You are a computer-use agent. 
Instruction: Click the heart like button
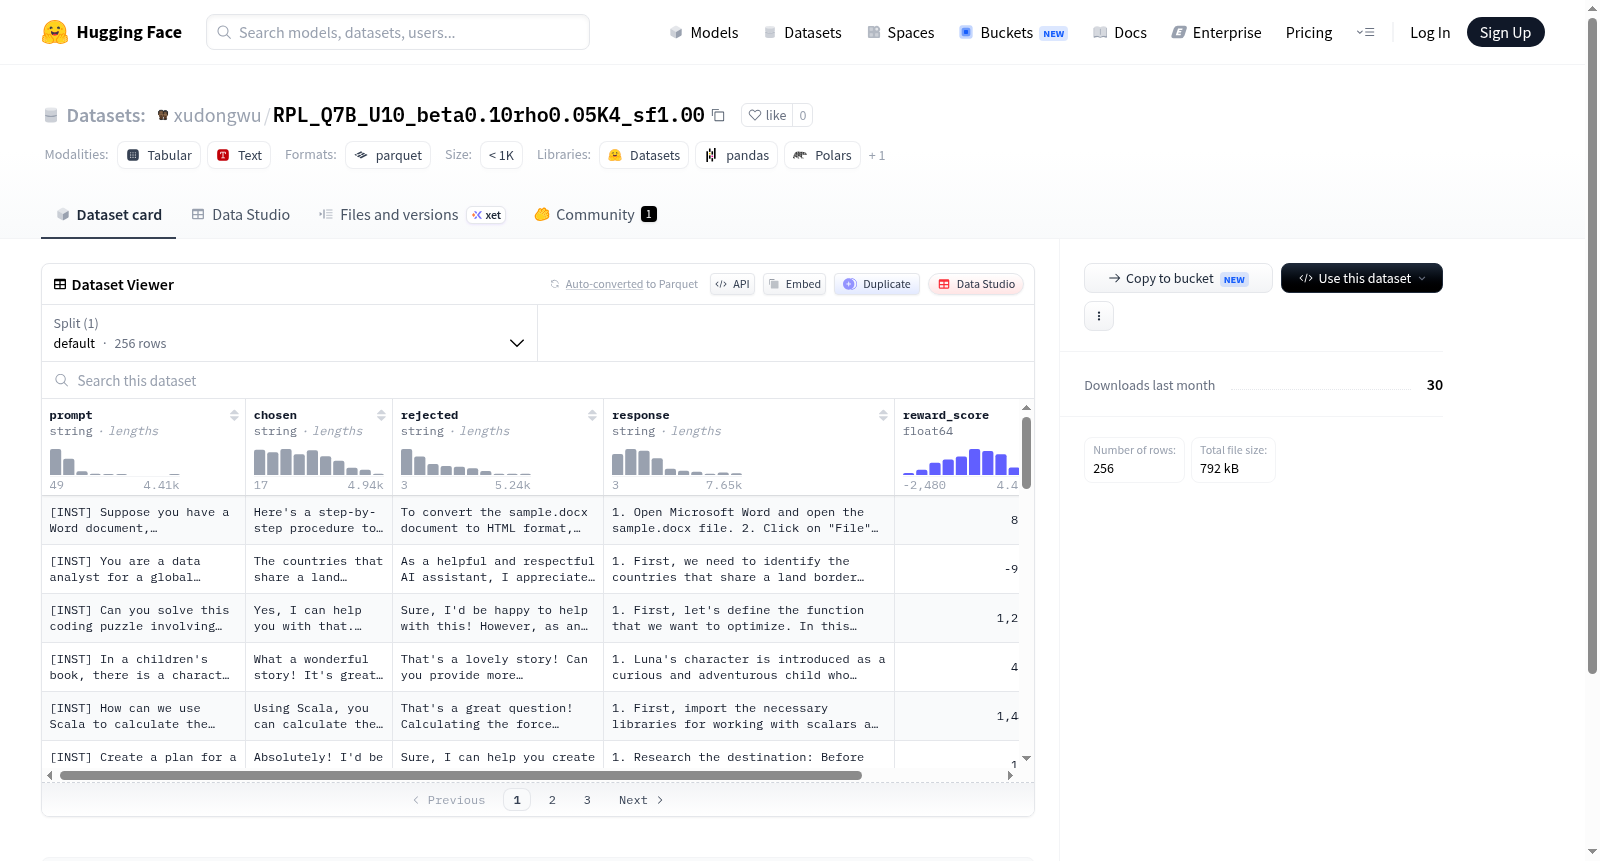click(x=767, y=115)
